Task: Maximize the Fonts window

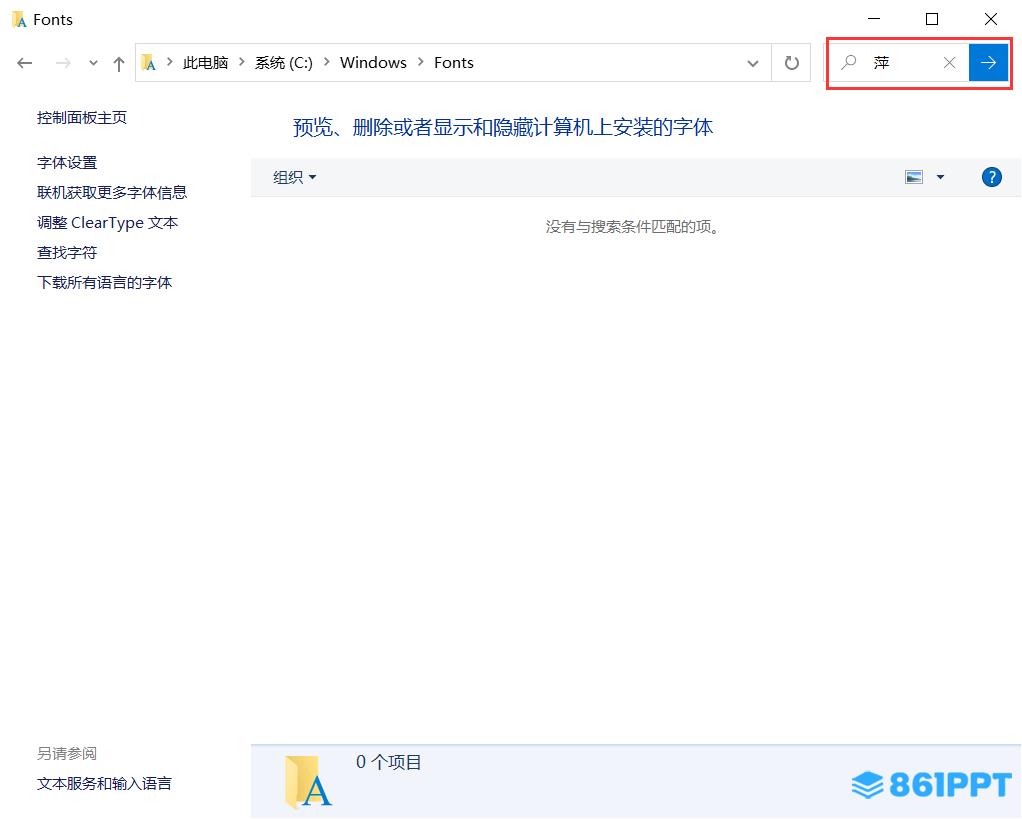Action: 932,19
